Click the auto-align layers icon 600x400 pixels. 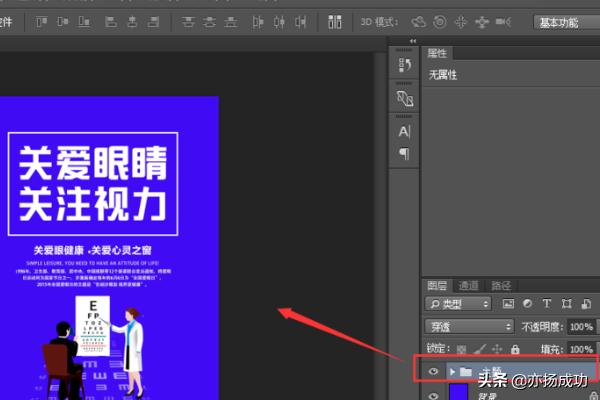coord(335,21)
